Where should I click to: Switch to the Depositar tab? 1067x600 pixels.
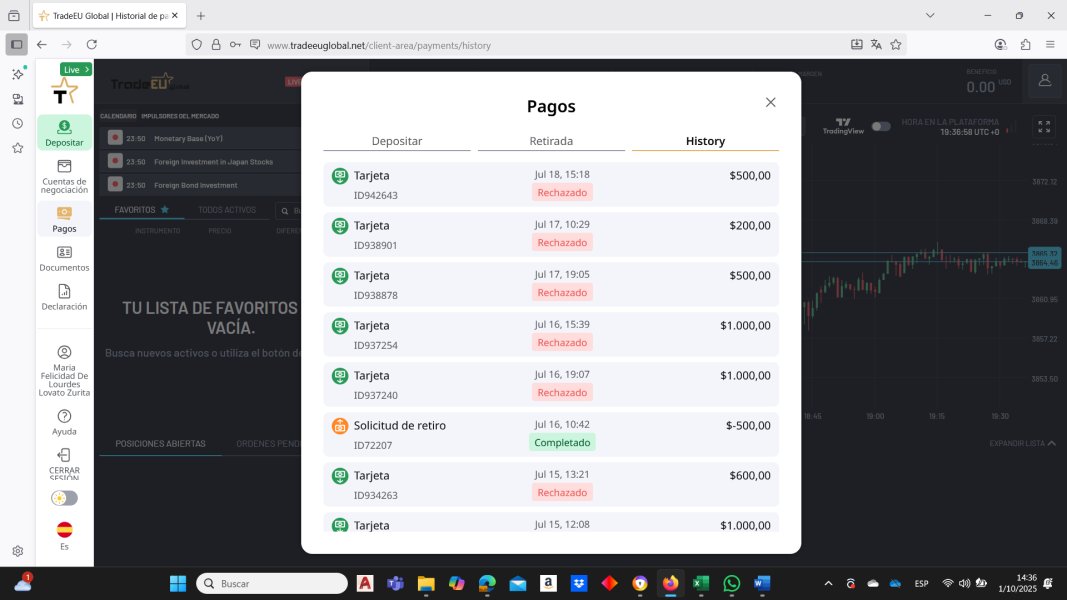pyautogui.click(x=397, y=141)
